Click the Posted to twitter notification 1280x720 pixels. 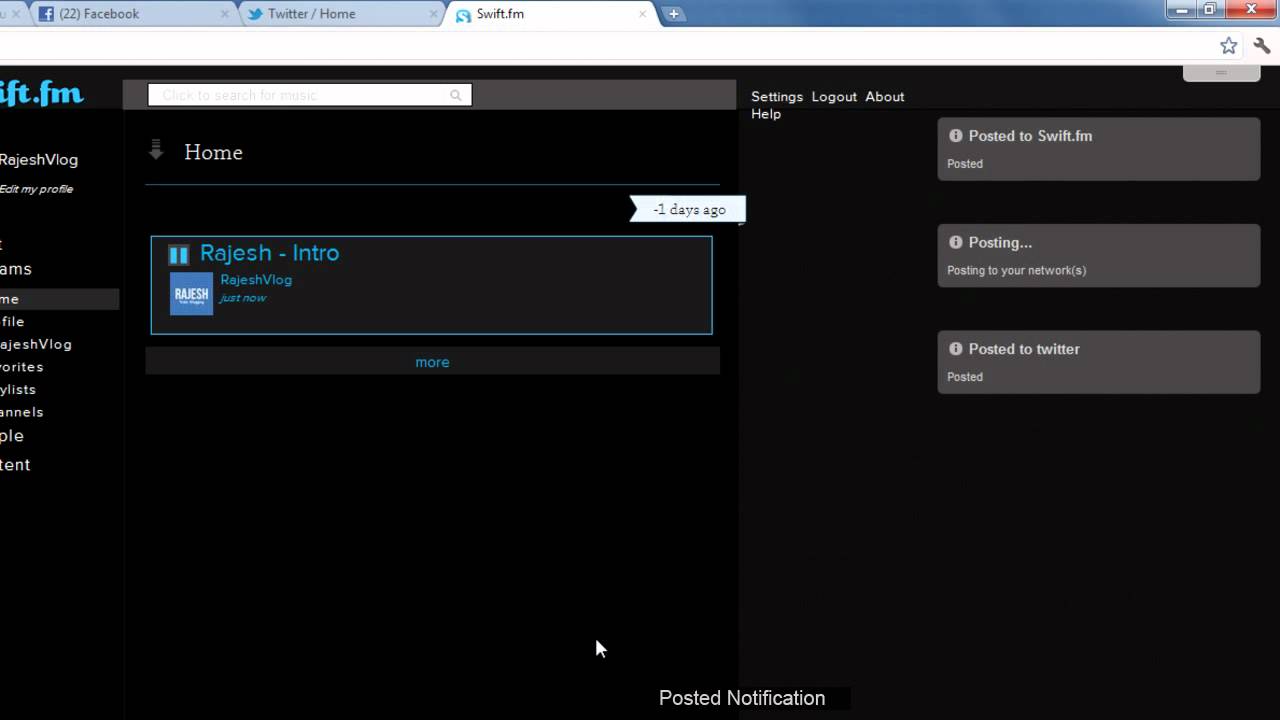(1099, 362)
